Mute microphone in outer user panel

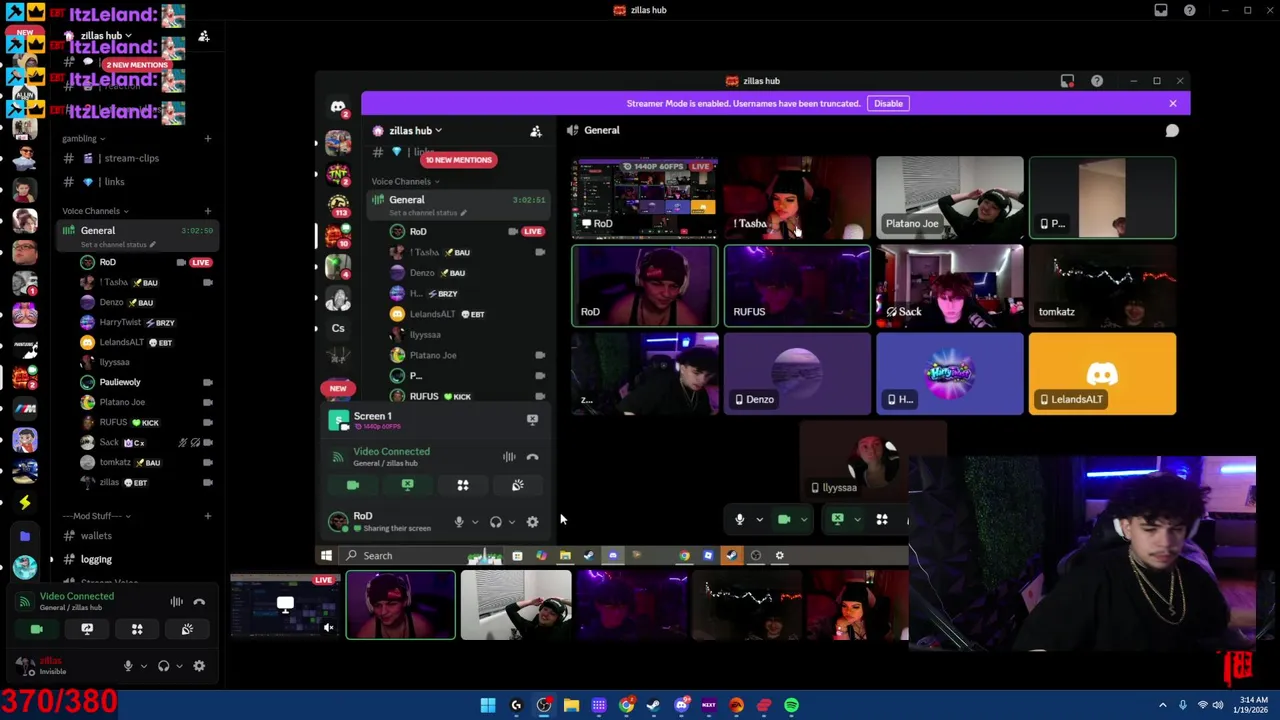click(127, 666)
